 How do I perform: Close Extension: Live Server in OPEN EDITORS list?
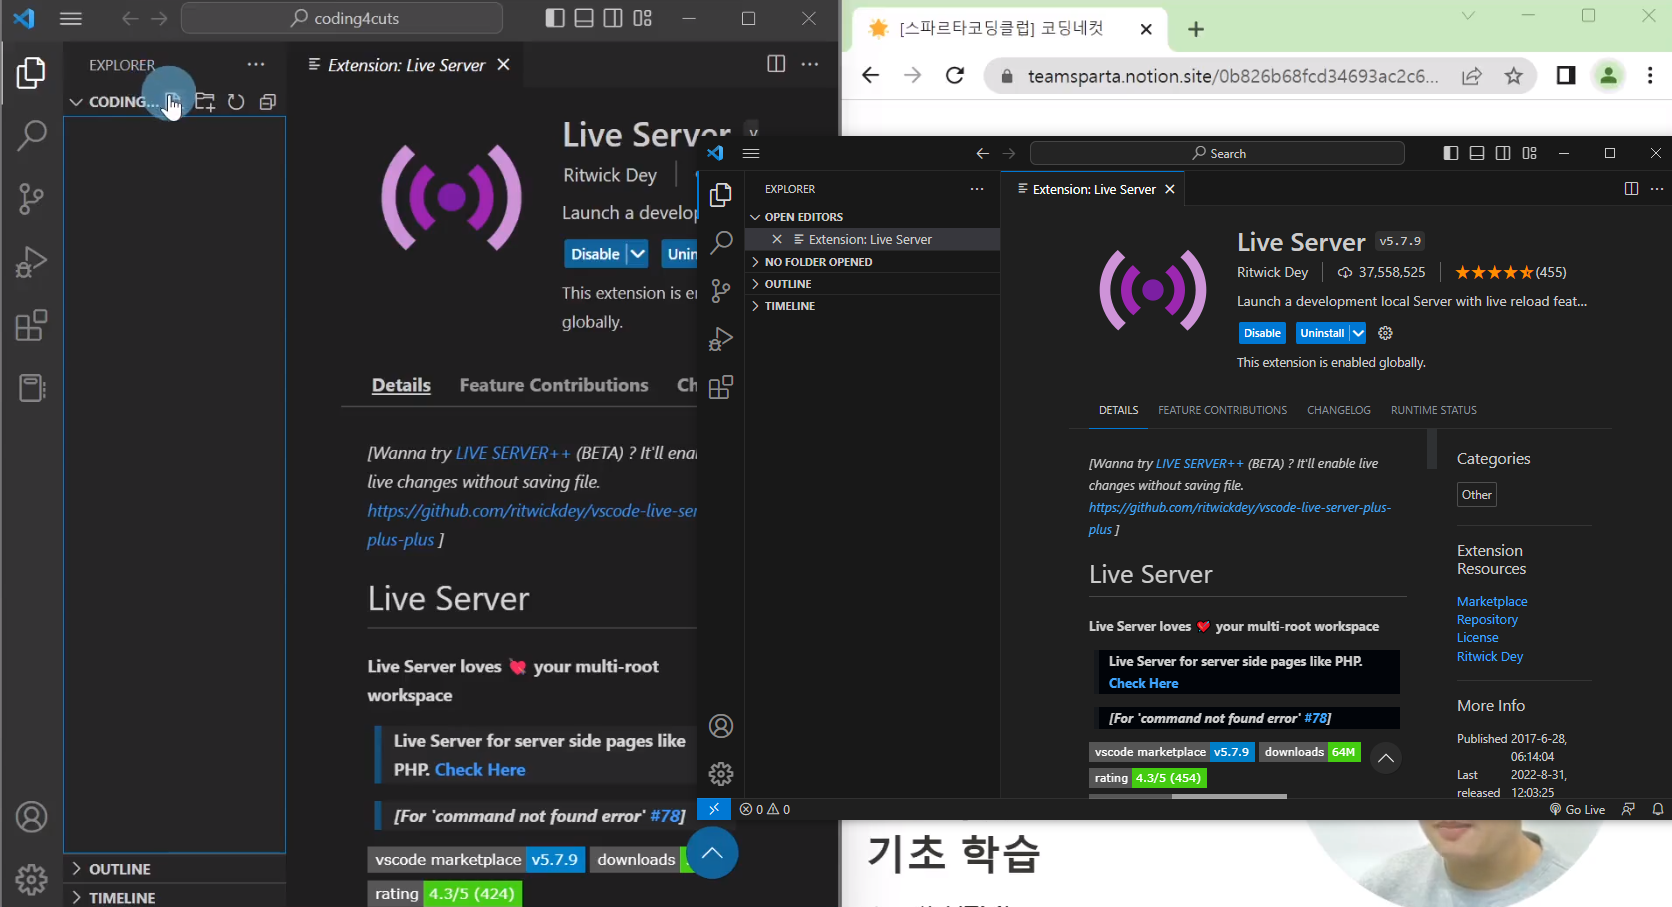(x=777, y=239)
